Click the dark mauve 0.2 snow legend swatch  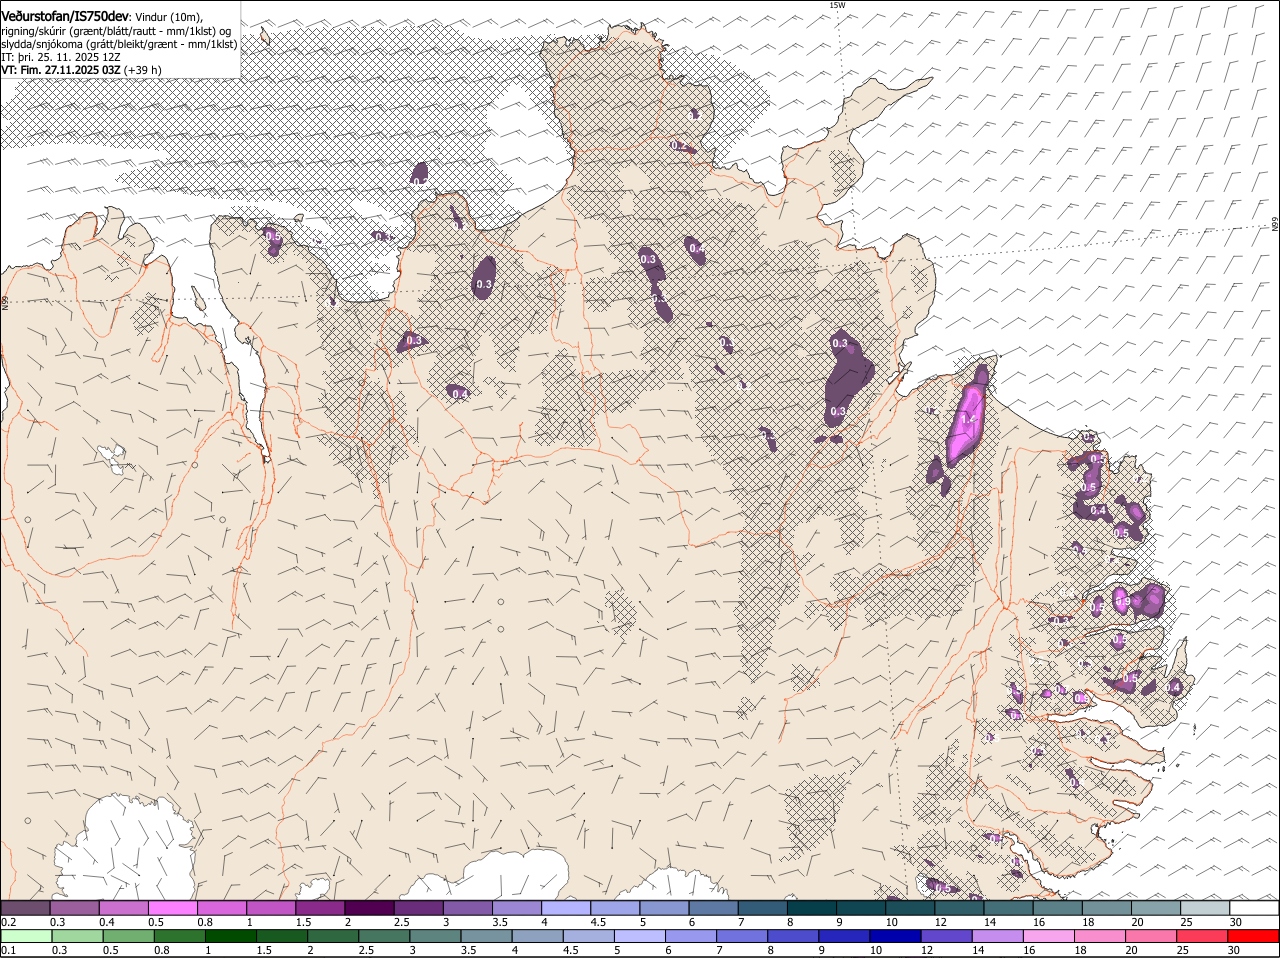[x=25, y=908]
